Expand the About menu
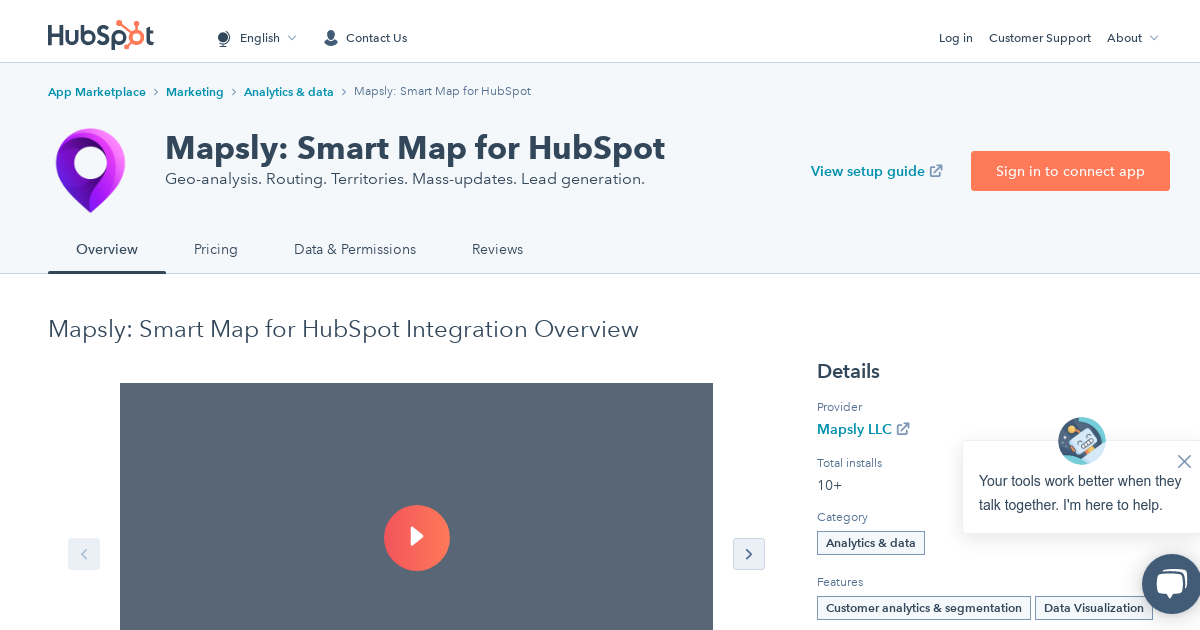1200x630 pixels. [1131, 38]
